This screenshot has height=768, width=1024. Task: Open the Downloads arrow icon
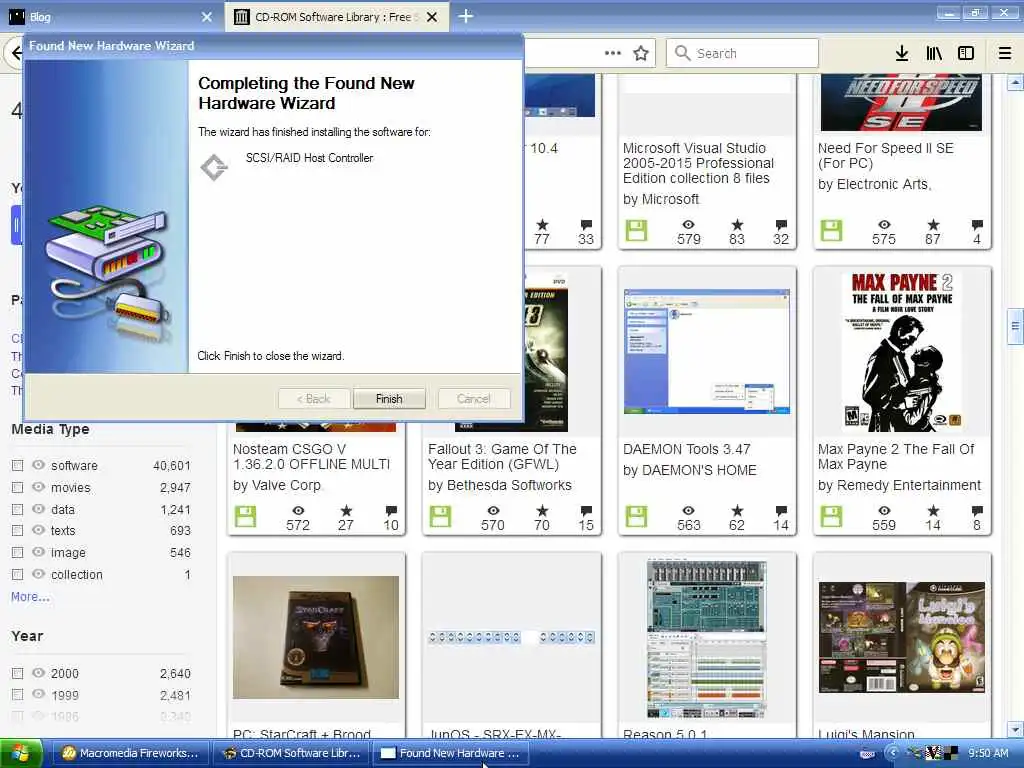(x=902, y=53)
